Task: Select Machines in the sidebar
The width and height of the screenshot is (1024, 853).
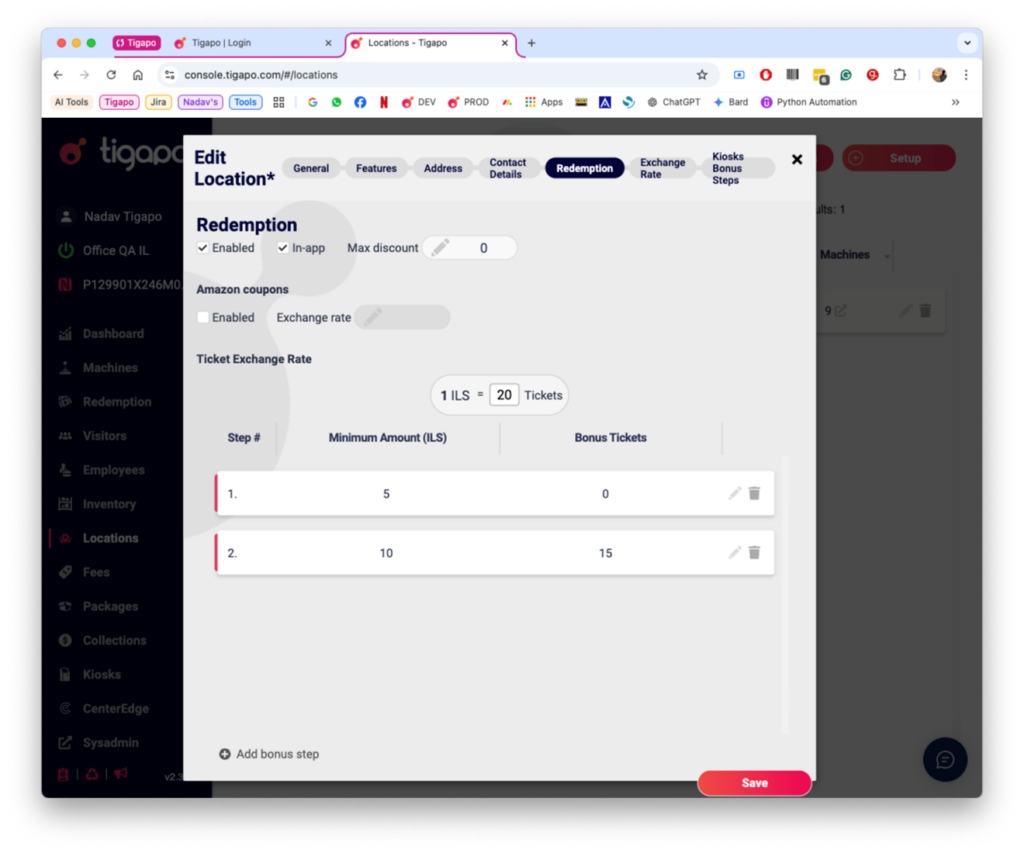Action: tap(110, 367)
